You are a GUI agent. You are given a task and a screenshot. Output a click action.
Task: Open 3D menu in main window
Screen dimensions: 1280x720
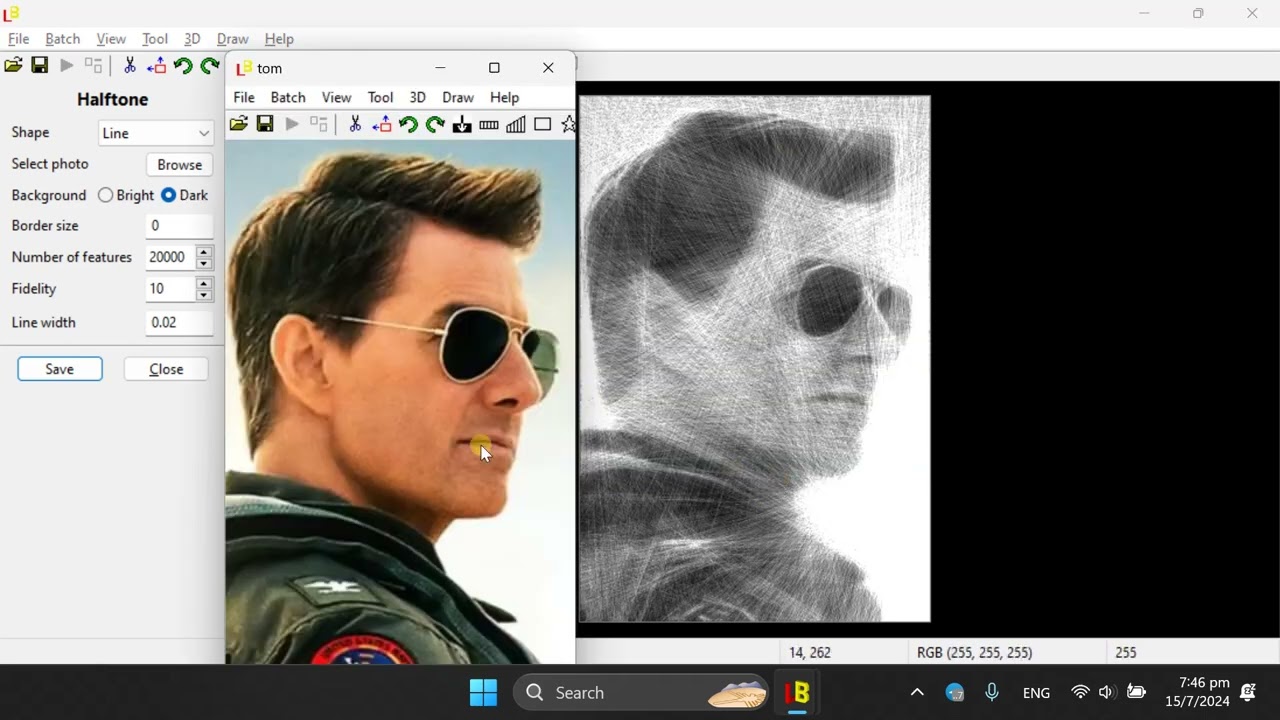click(192, 39)
